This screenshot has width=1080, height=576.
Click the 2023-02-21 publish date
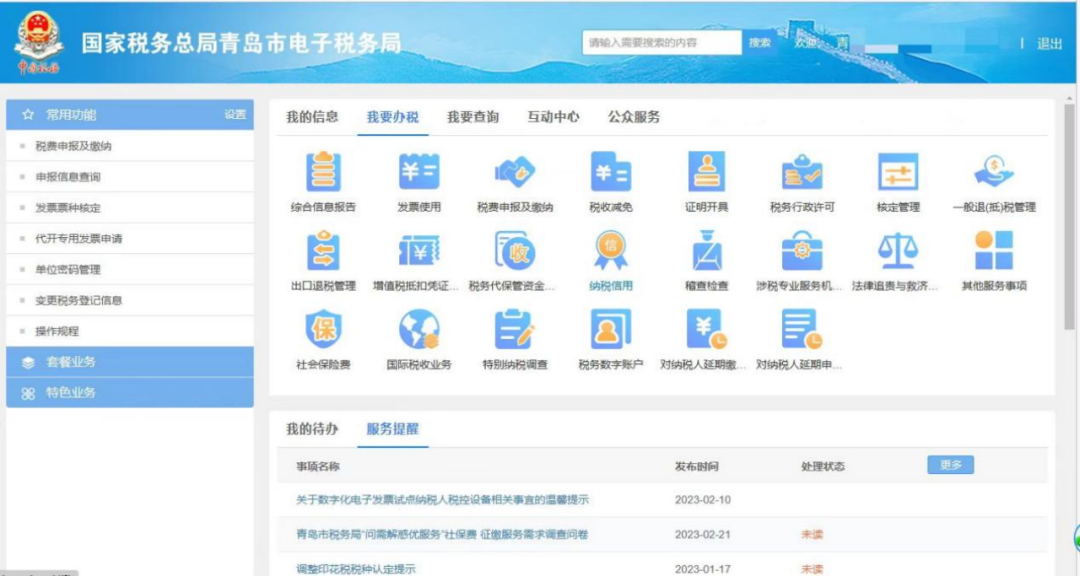coord(703,535)
